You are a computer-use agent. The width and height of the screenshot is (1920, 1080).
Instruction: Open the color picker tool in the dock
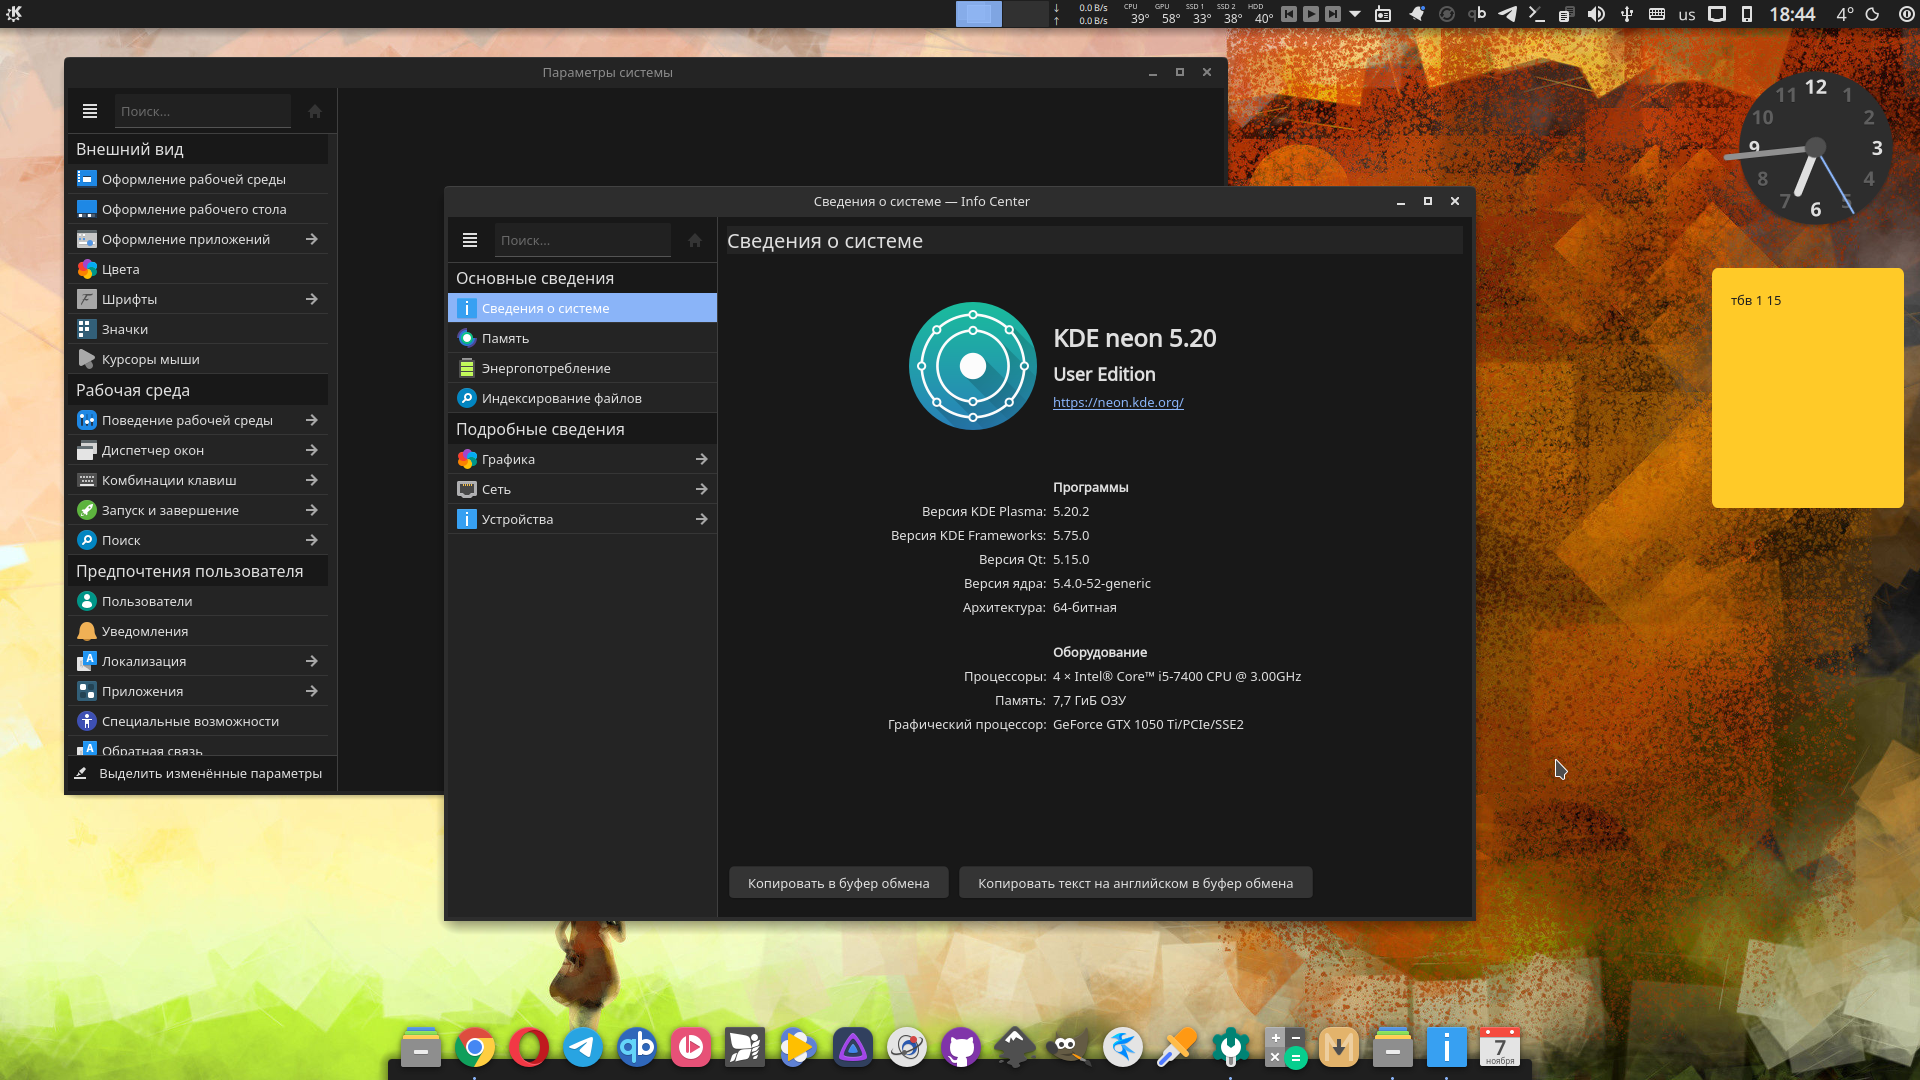1176,1047
